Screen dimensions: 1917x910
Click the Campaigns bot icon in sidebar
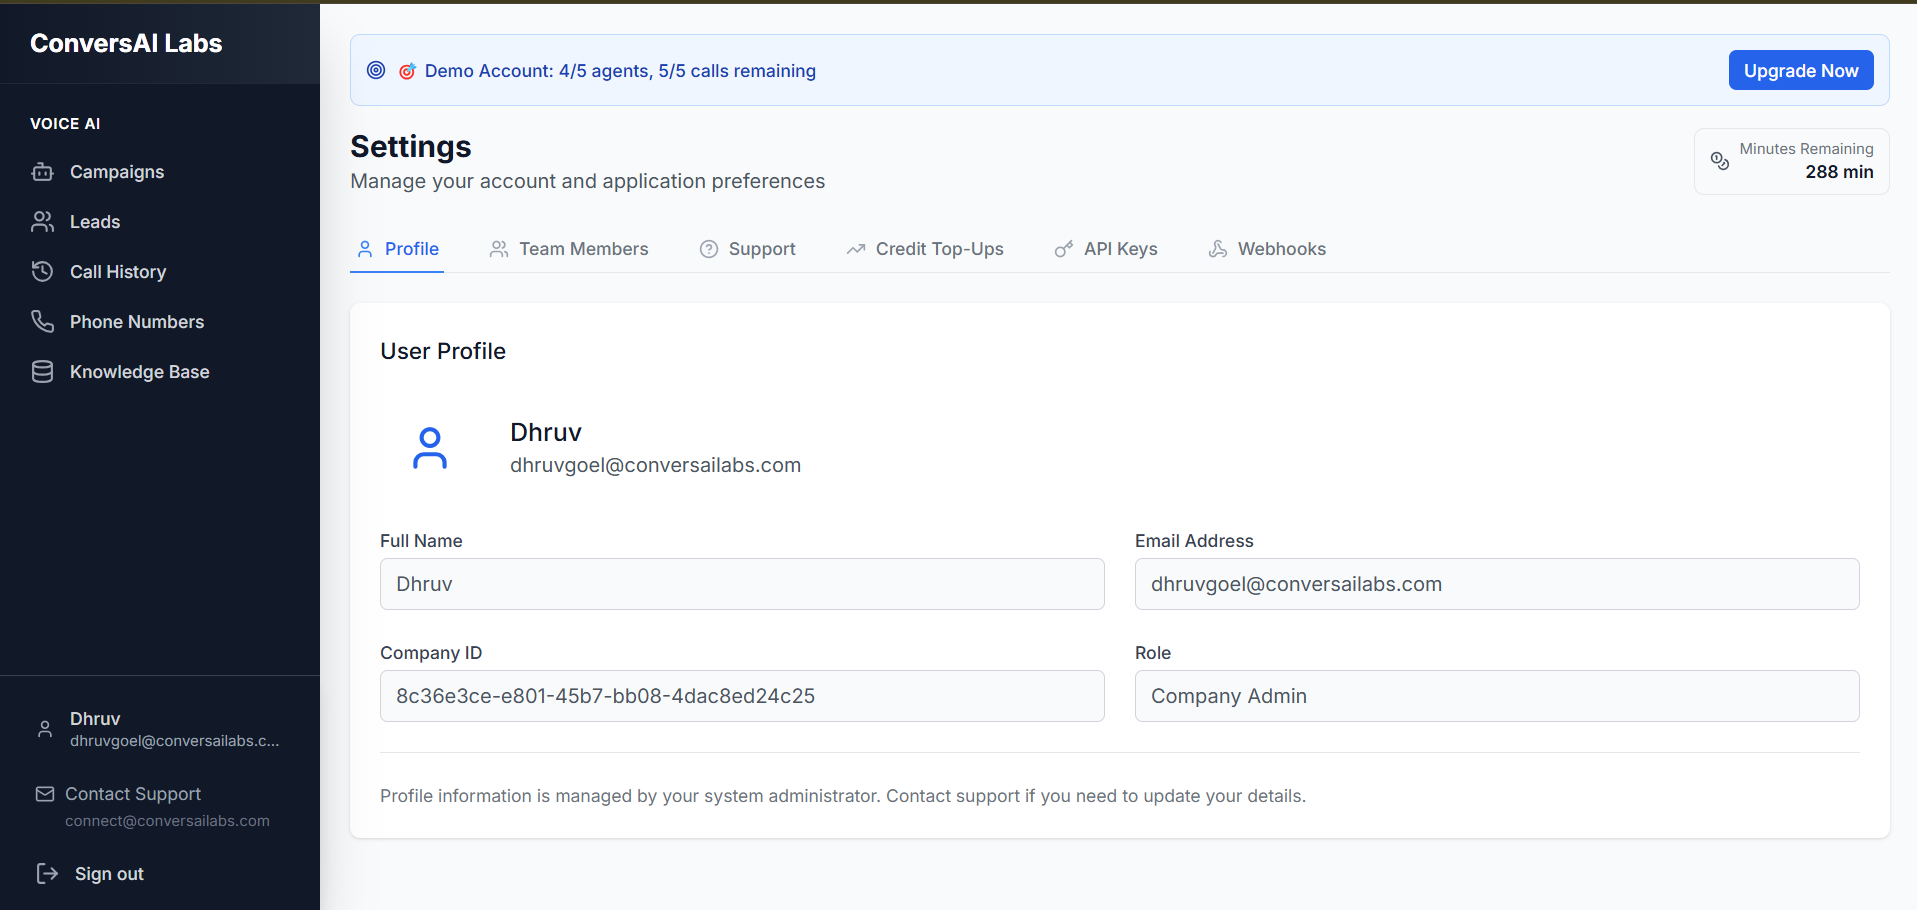(42, 172)
